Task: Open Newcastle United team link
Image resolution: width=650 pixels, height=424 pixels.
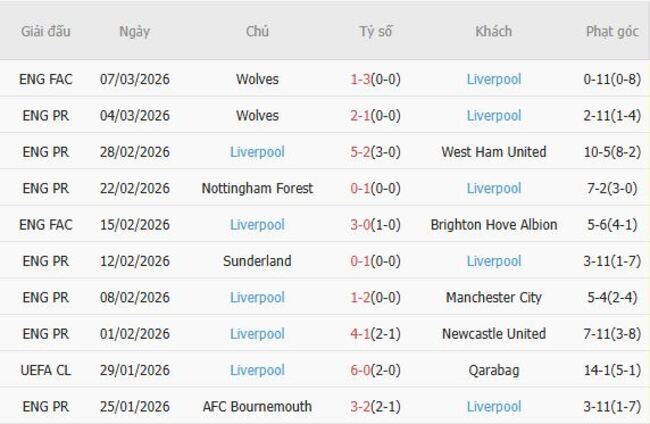Action: click(x=494, y=334)
